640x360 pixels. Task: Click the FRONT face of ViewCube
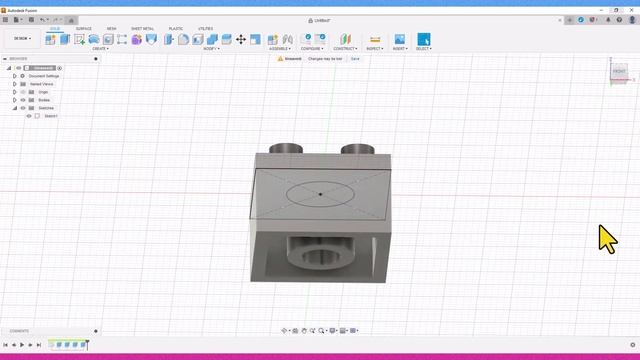click(x=619, y=71)
